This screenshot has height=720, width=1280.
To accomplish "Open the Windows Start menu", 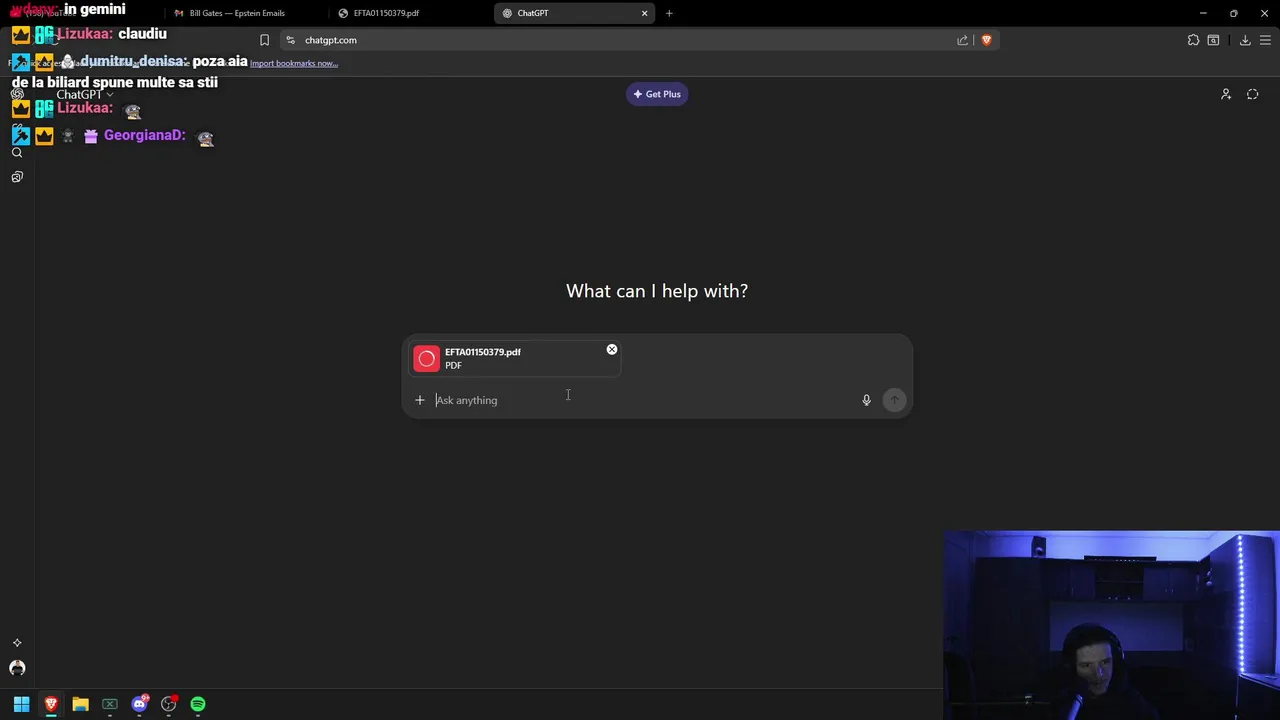I will [21, 704].
